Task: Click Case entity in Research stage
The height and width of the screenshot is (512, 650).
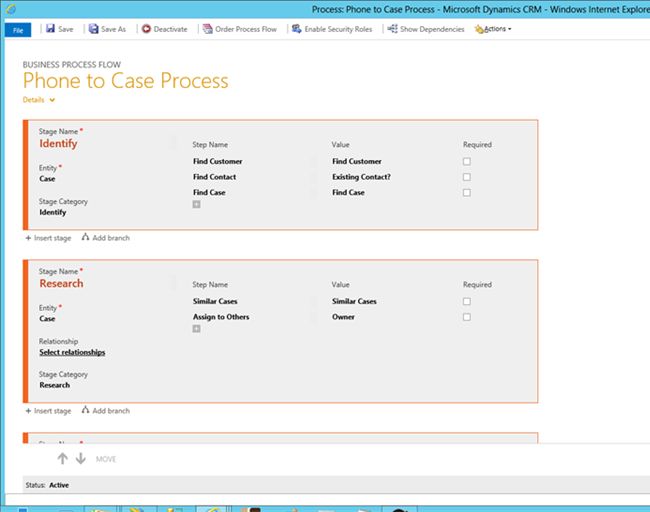Action: point(47,319)
